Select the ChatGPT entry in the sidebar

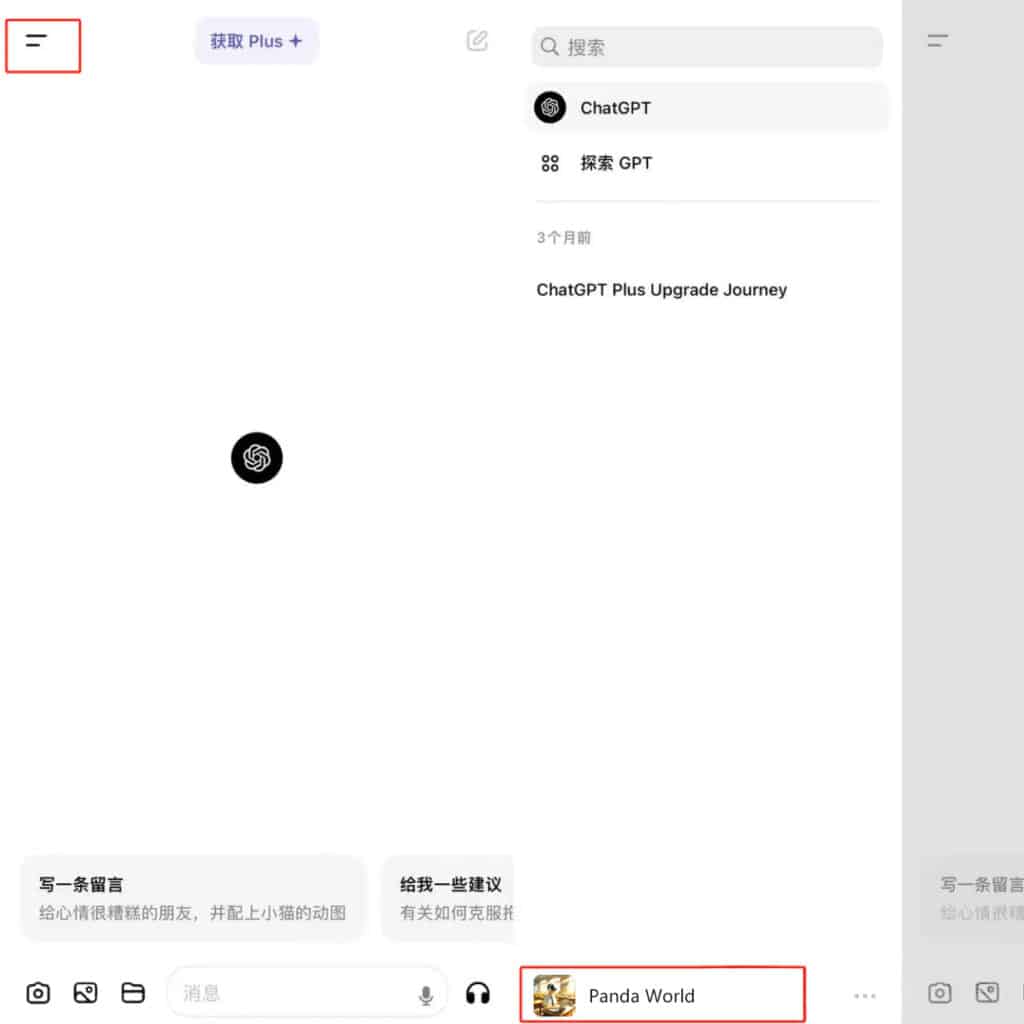click(x=707, y=108)
